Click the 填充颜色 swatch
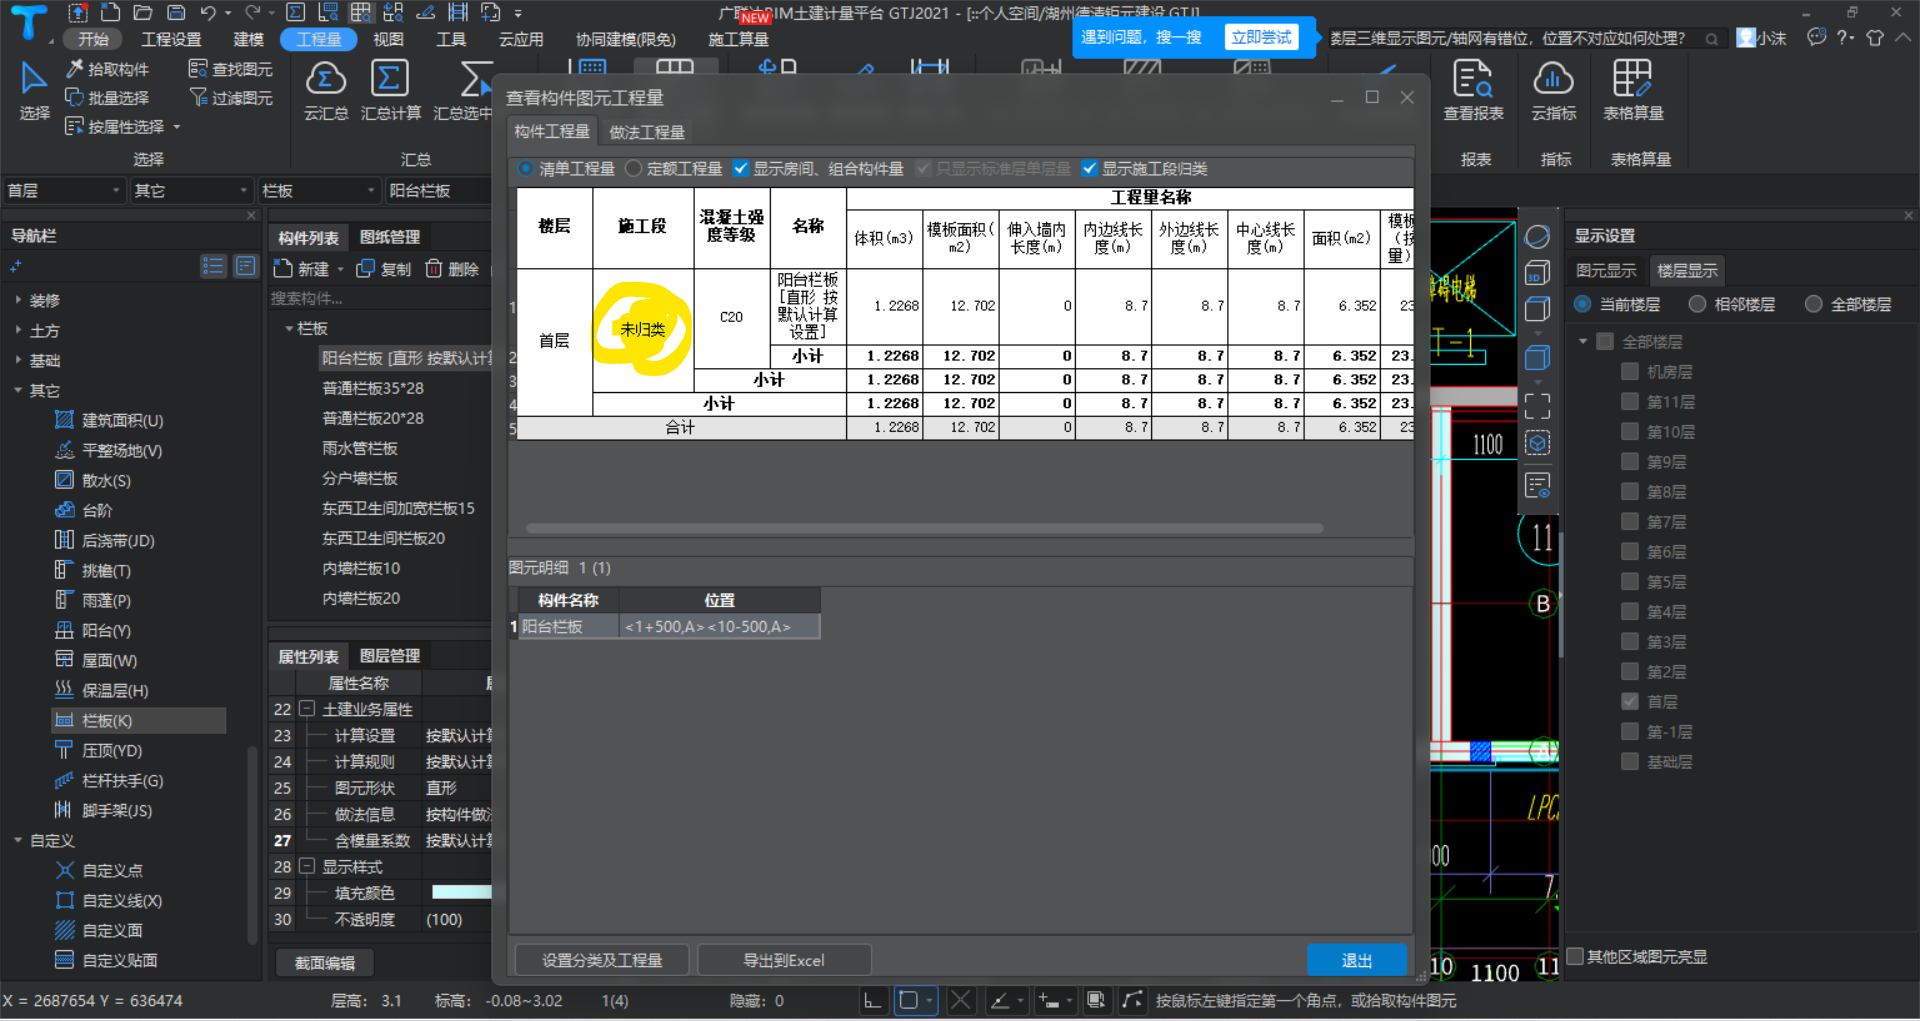Image resolution: width=1920 pixels, height=1021 pixels. point(461,892)
